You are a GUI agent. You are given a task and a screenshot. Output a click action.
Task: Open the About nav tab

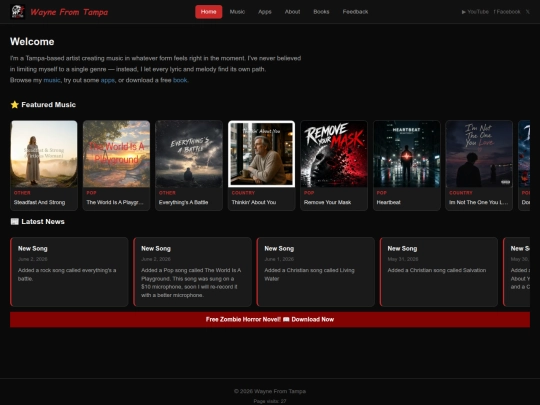[292, 12]
